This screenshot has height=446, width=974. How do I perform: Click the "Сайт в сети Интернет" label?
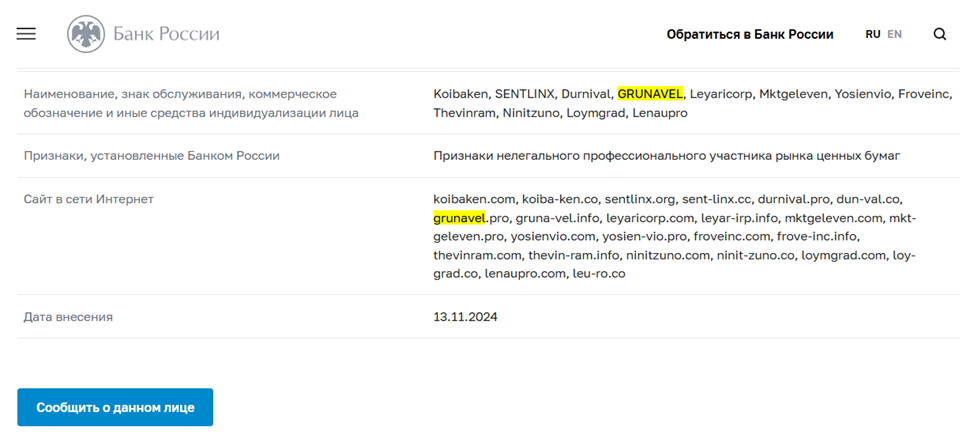click(89, 199)
